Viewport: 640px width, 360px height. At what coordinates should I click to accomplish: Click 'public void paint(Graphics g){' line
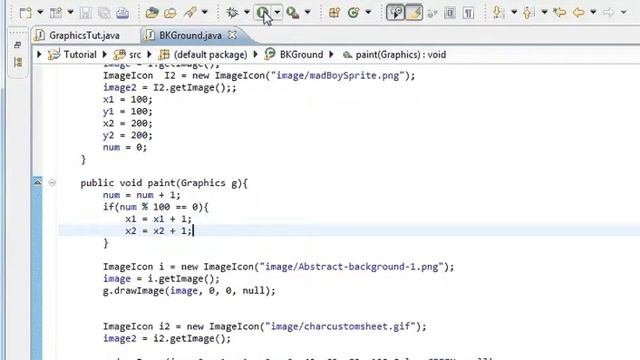click(164, 183)
